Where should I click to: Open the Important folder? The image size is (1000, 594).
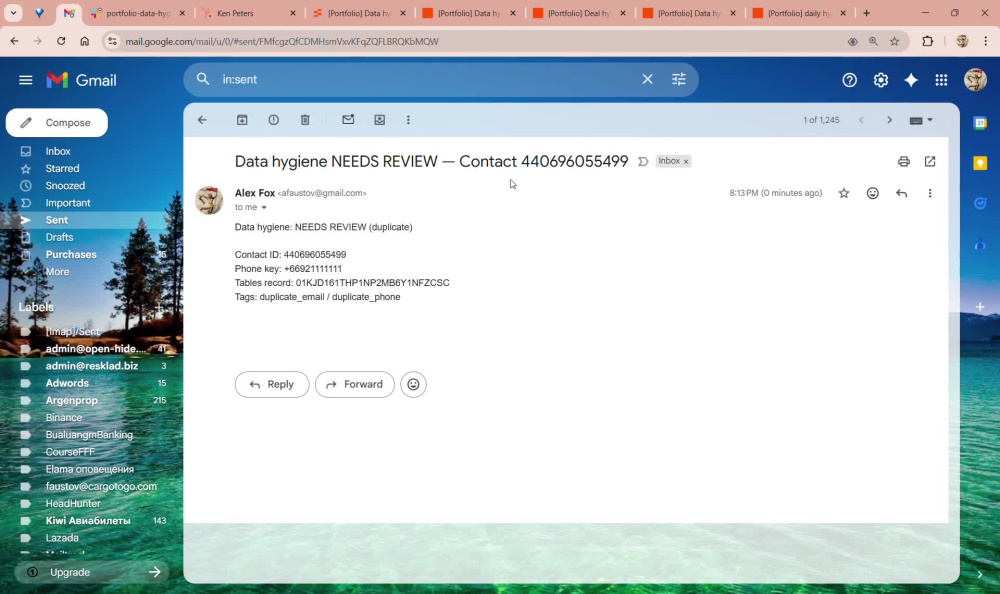tap(68, 203)
